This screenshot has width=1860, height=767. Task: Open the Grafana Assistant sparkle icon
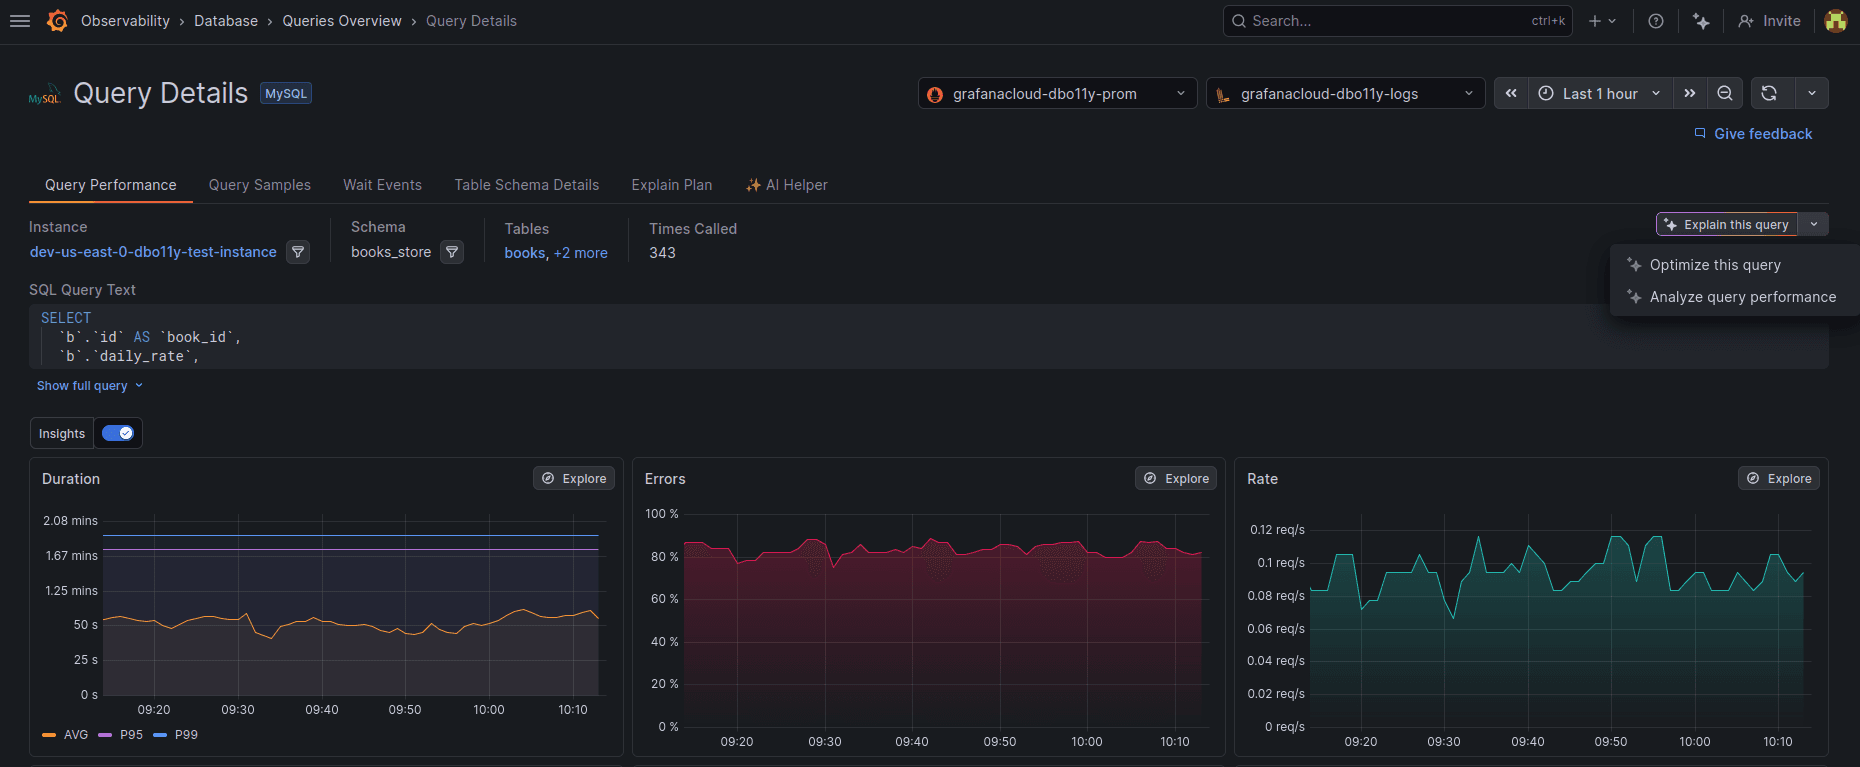1701,21
